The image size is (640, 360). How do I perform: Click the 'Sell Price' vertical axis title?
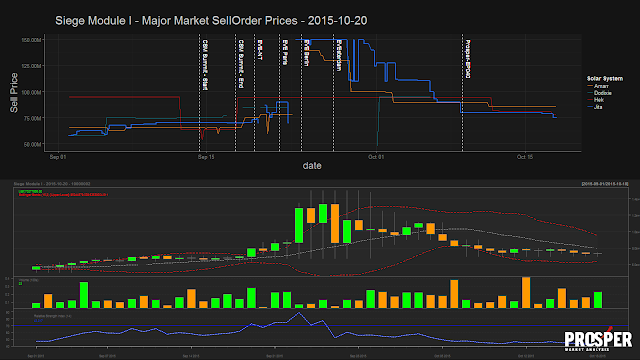point(14,93)
